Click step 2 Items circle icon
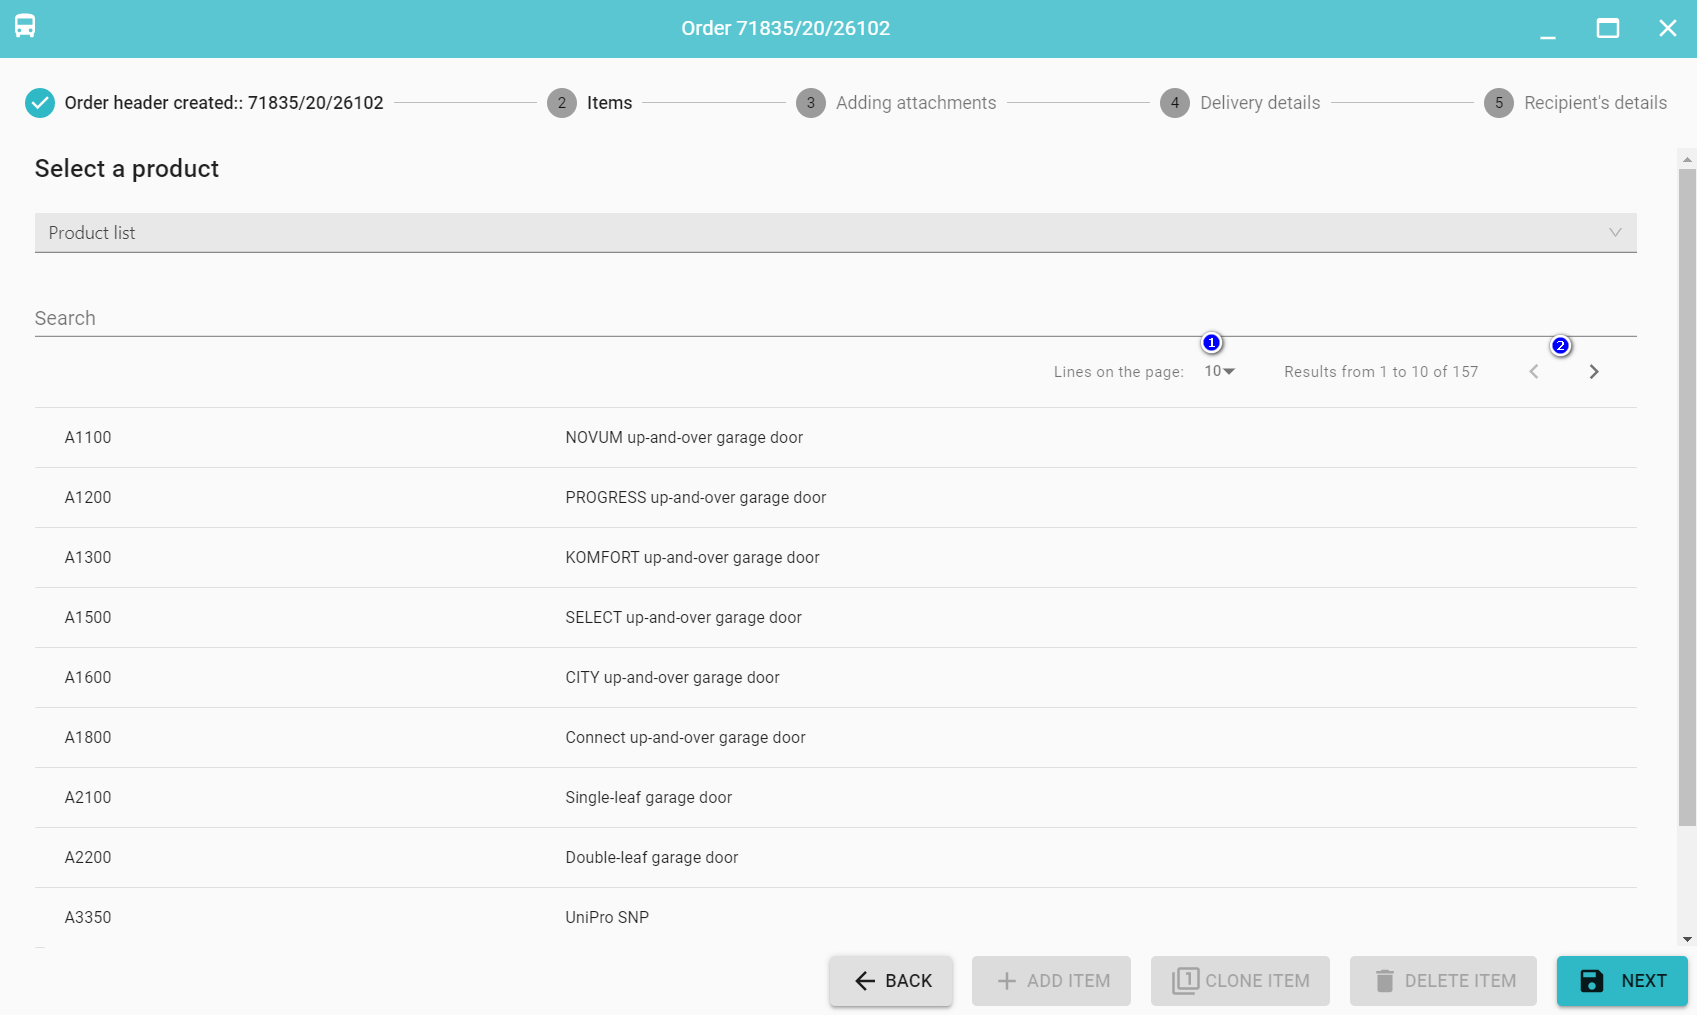The width and height of the screenshot is (1697, 1015). click(562, 103)
